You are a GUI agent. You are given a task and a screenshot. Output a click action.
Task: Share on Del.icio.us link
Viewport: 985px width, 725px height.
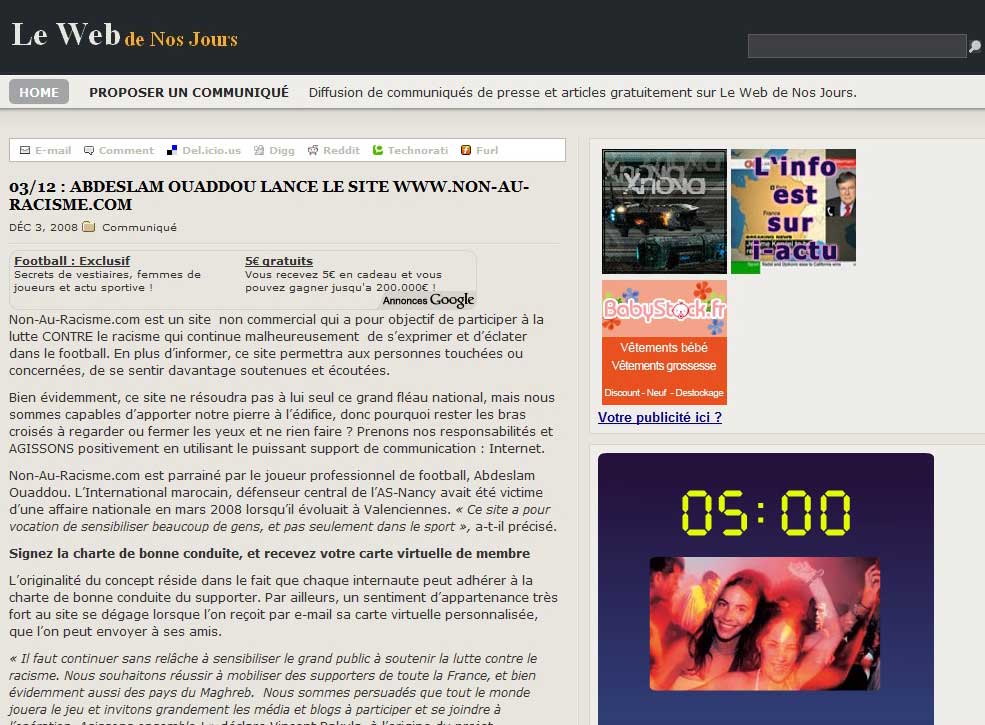(x=211, y=150)
